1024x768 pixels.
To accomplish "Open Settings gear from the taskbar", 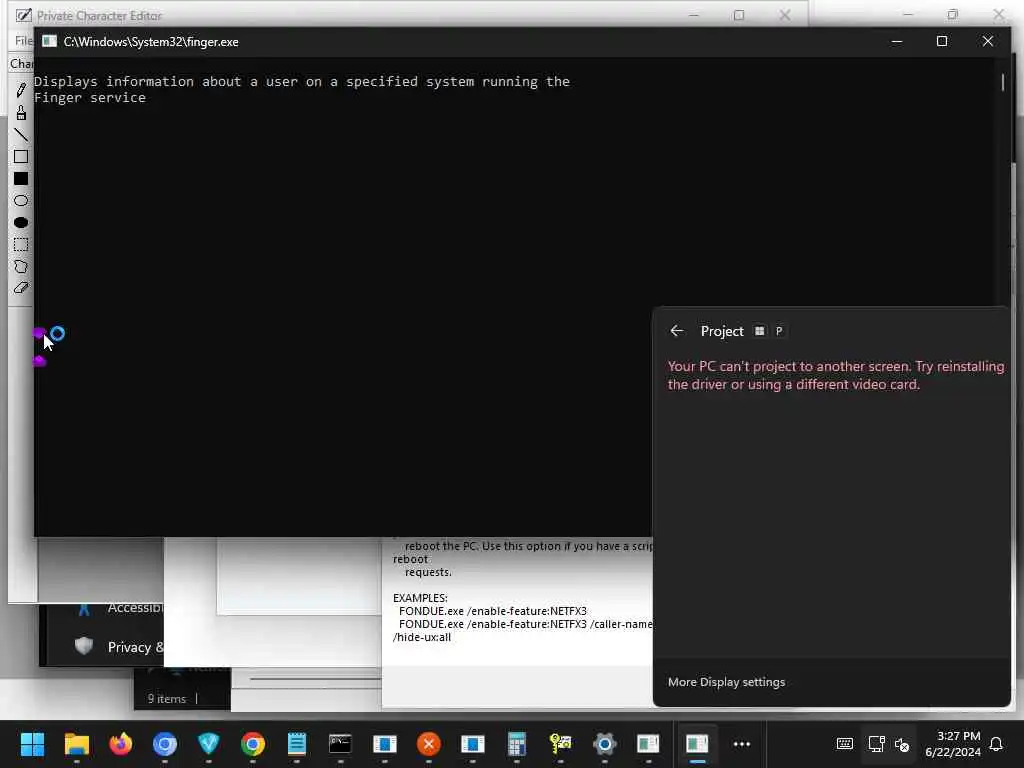I will tap(605, 744).
